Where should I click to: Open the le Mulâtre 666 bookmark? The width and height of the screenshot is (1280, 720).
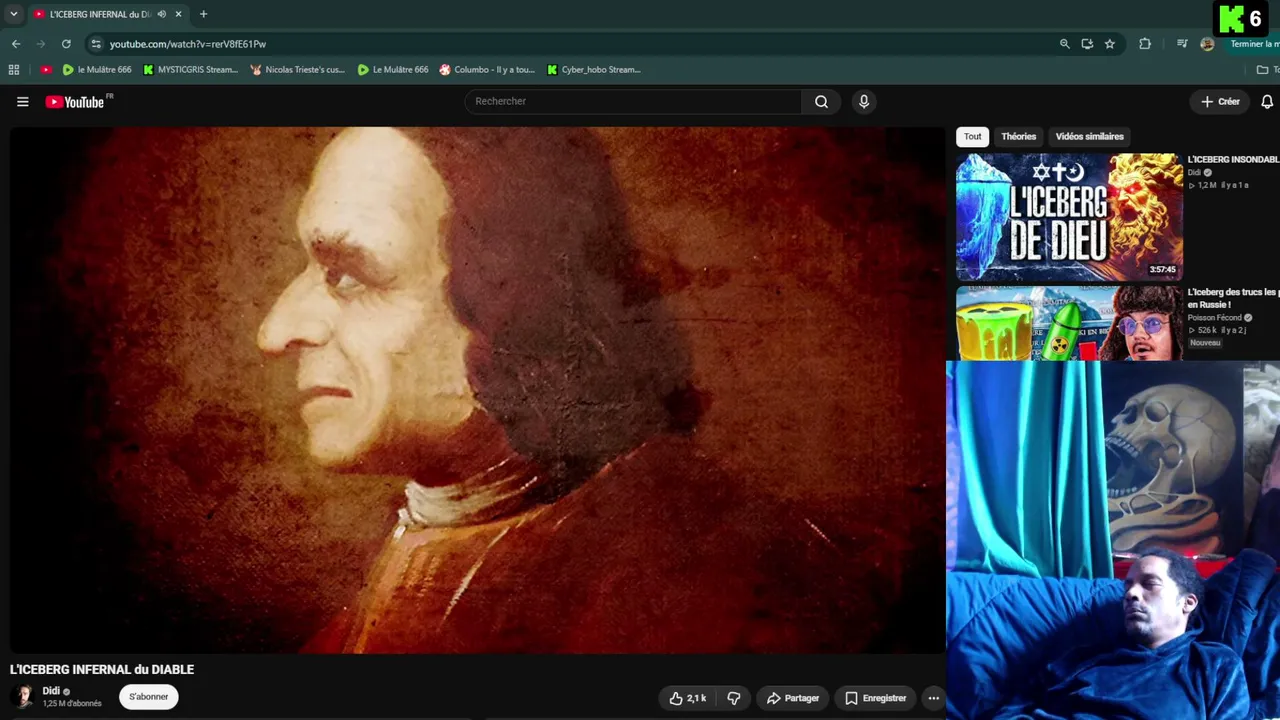point(97,70)
